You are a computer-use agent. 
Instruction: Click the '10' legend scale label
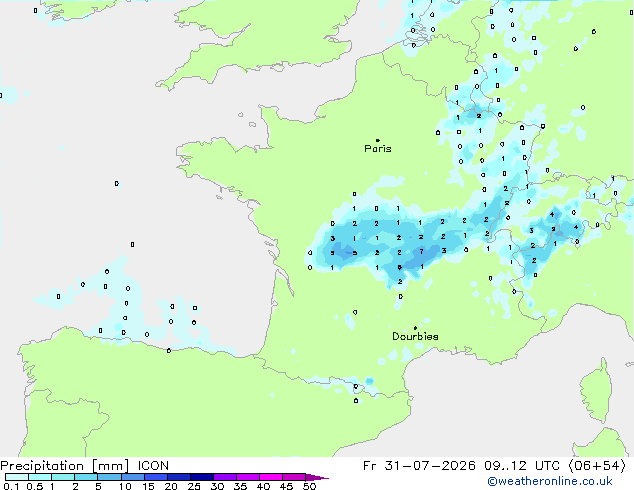click(x=125, y=486)
